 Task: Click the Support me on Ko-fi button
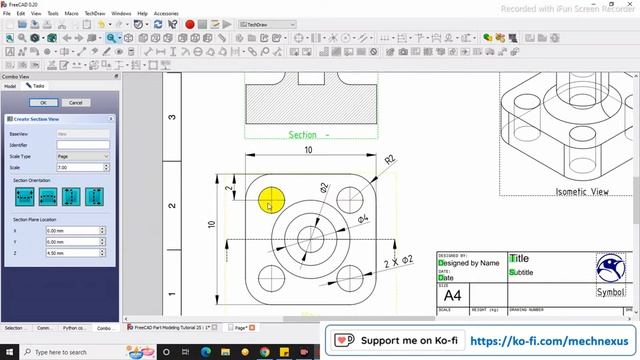point(395,340)
